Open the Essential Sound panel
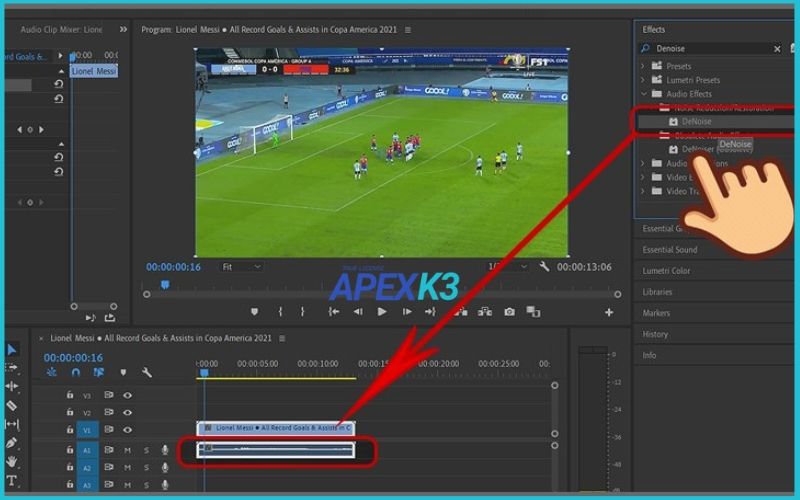This screenshot has height=500, width=800. coord(670,249)
